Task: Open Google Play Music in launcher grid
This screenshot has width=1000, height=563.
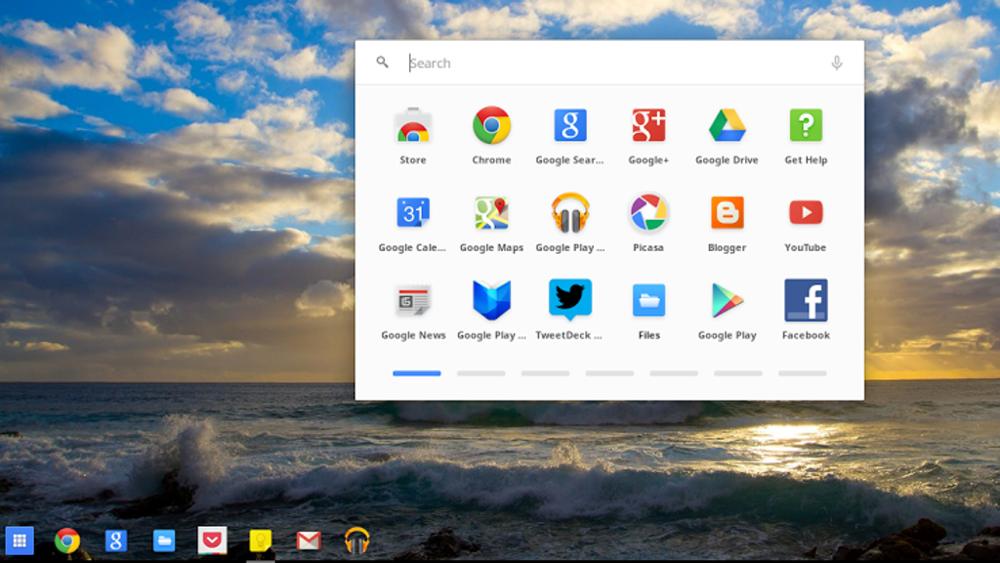Action: (x=570, y=213)
